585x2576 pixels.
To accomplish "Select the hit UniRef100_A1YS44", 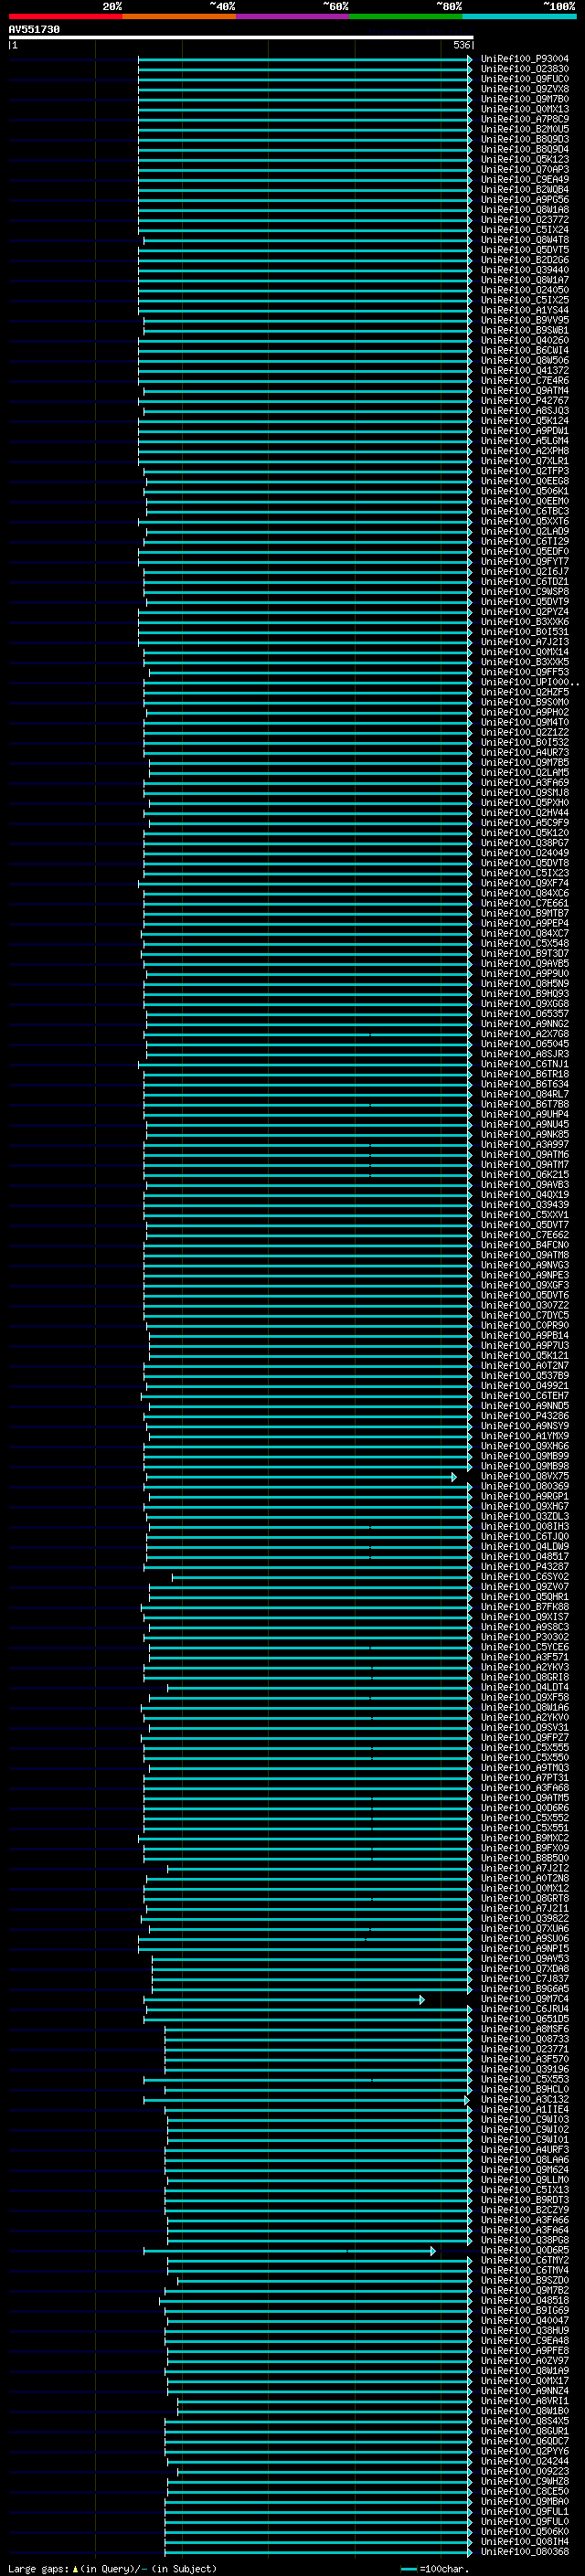I will [x=525, y=310].
